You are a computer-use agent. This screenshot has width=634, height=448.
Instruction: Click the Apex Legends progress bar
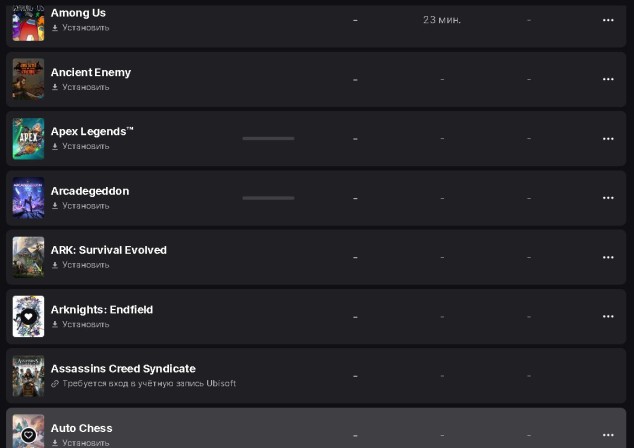click(268, 139)
